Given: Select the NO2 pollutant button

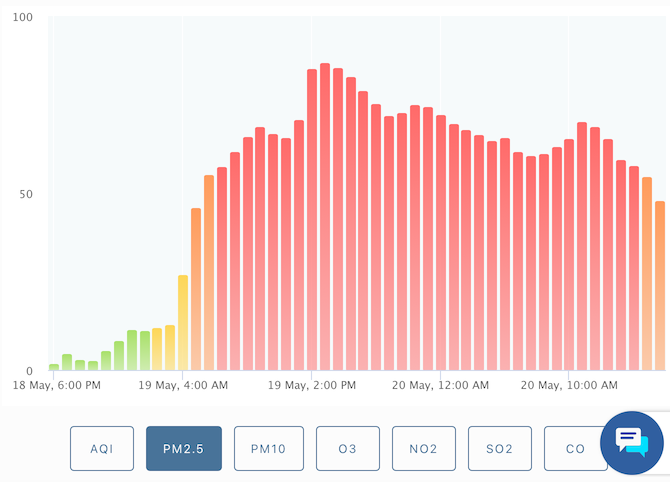Looking at the screenshot, I should click(x=424, y=448).
